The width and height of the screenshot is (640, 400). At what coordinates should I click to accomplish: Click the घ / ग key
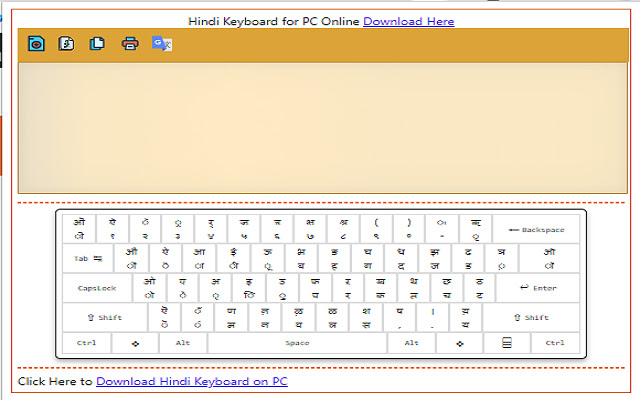(368, 258)
